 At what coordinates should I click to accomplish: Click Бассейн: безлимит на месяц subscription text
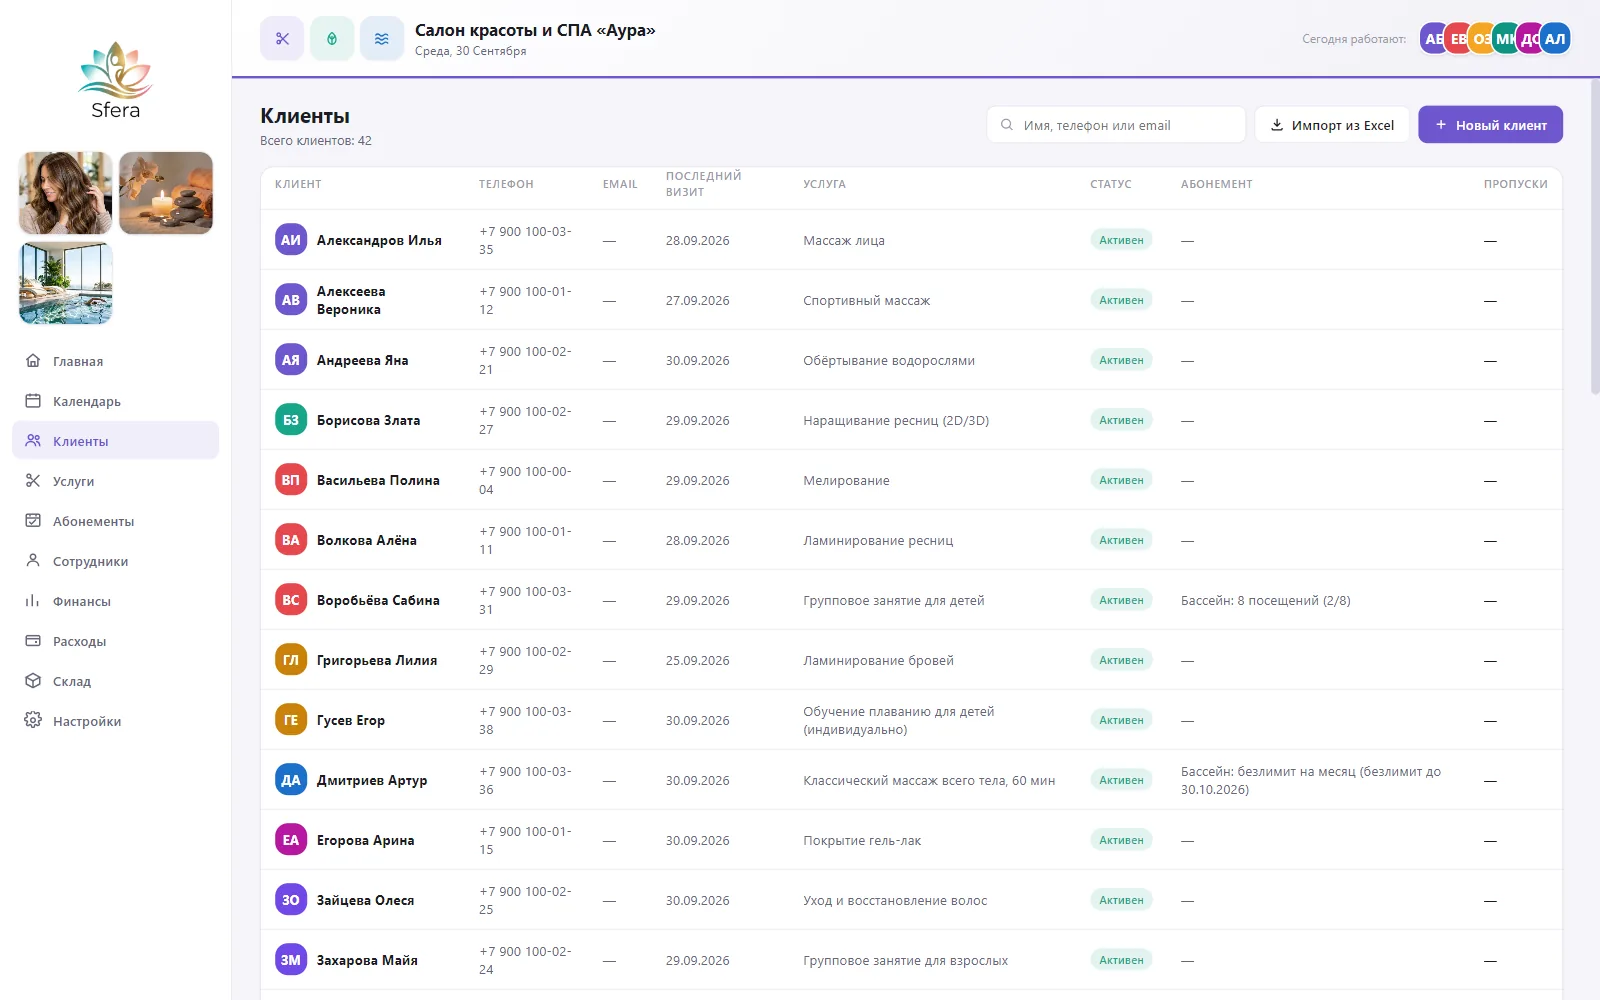pyautogui.click(x=1311, y=780)
